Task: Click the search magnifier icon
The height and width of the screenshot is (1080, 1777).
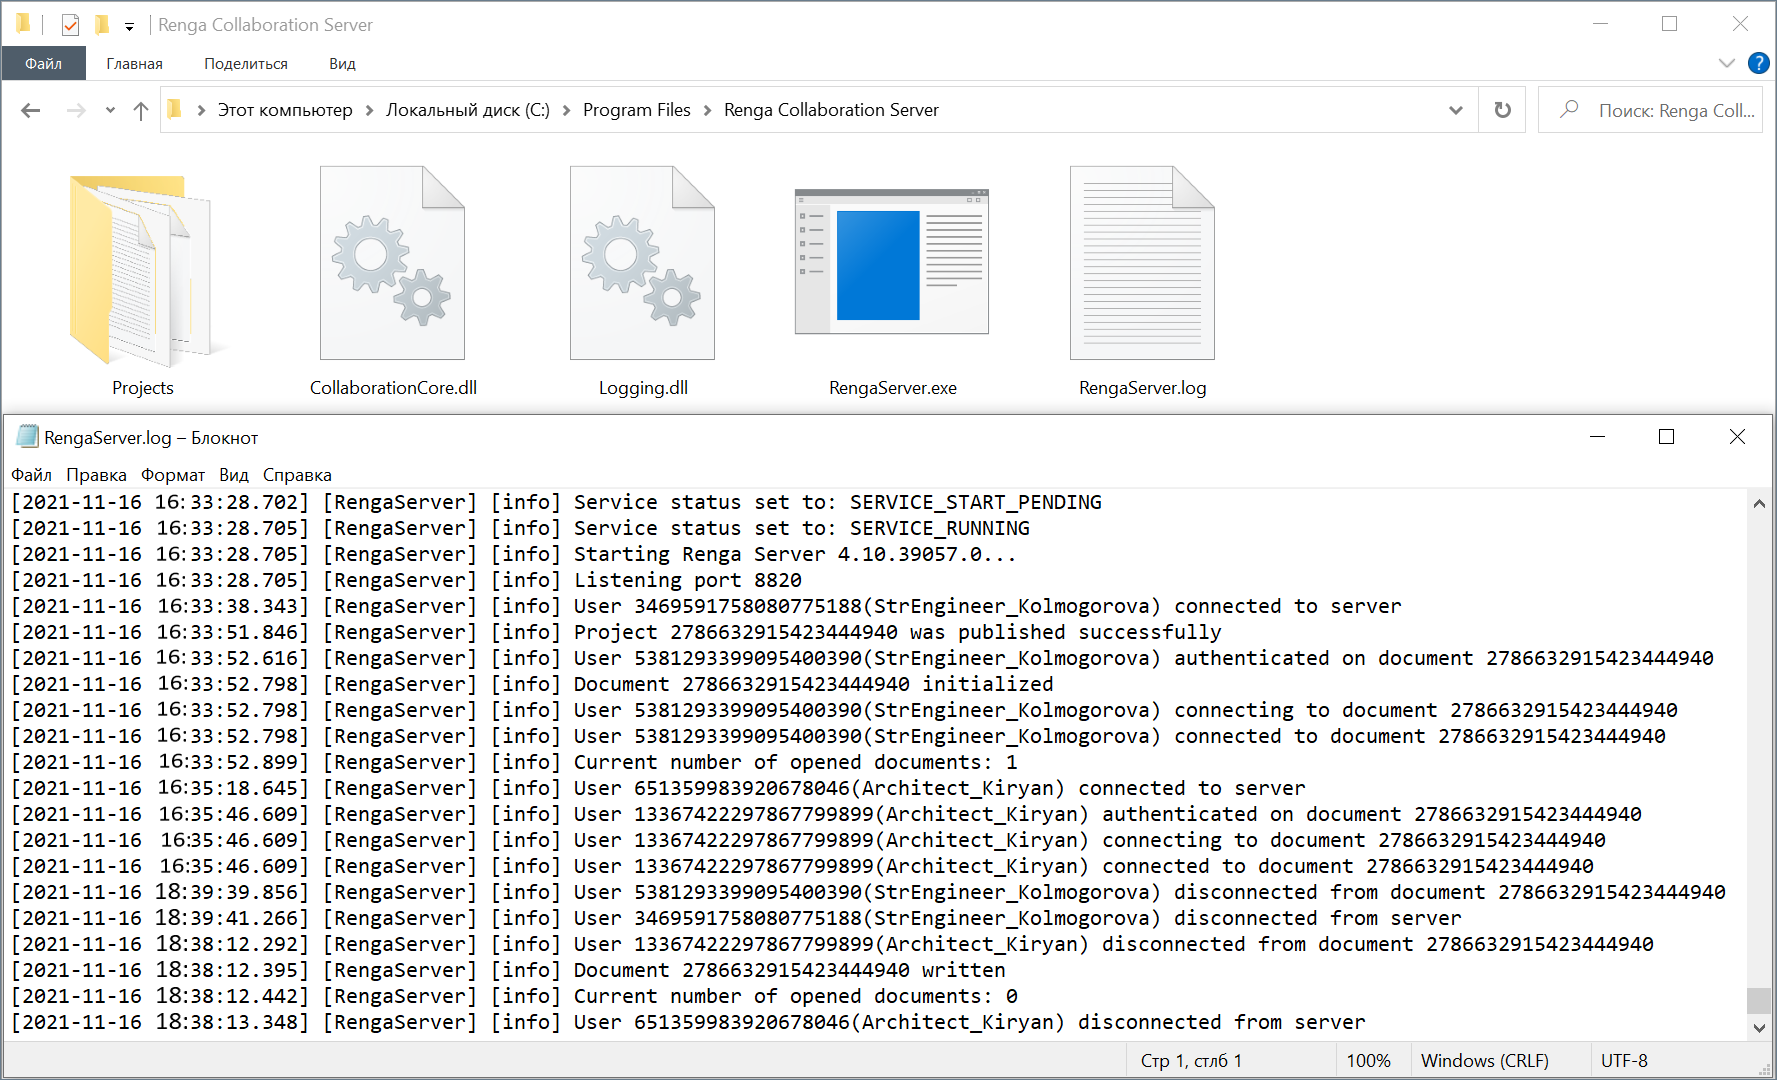Action: [1569, 109]
